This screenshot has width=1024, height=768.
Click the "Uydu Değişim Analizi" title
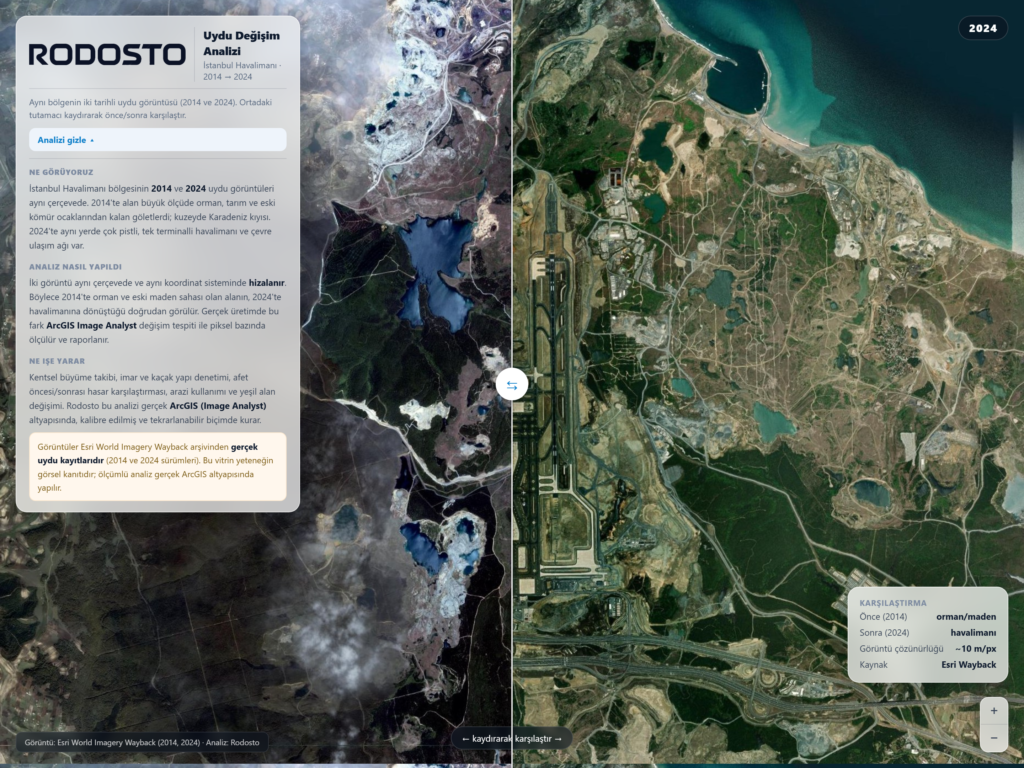[x=241, y=43]
